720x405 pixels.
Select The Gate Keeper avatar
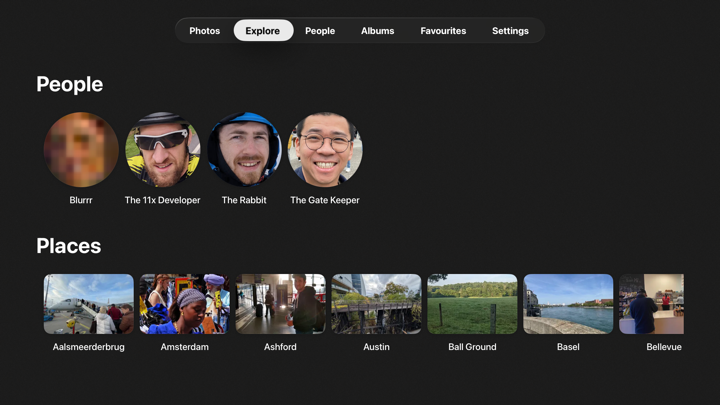click(325, 149)
